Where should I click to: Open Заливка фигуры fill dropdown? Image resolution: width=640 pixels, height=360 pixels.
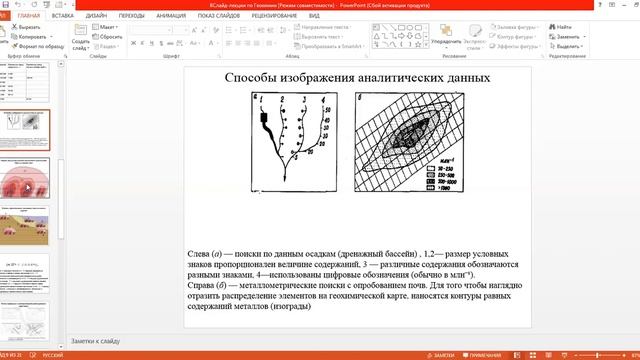tap(515, 27)
